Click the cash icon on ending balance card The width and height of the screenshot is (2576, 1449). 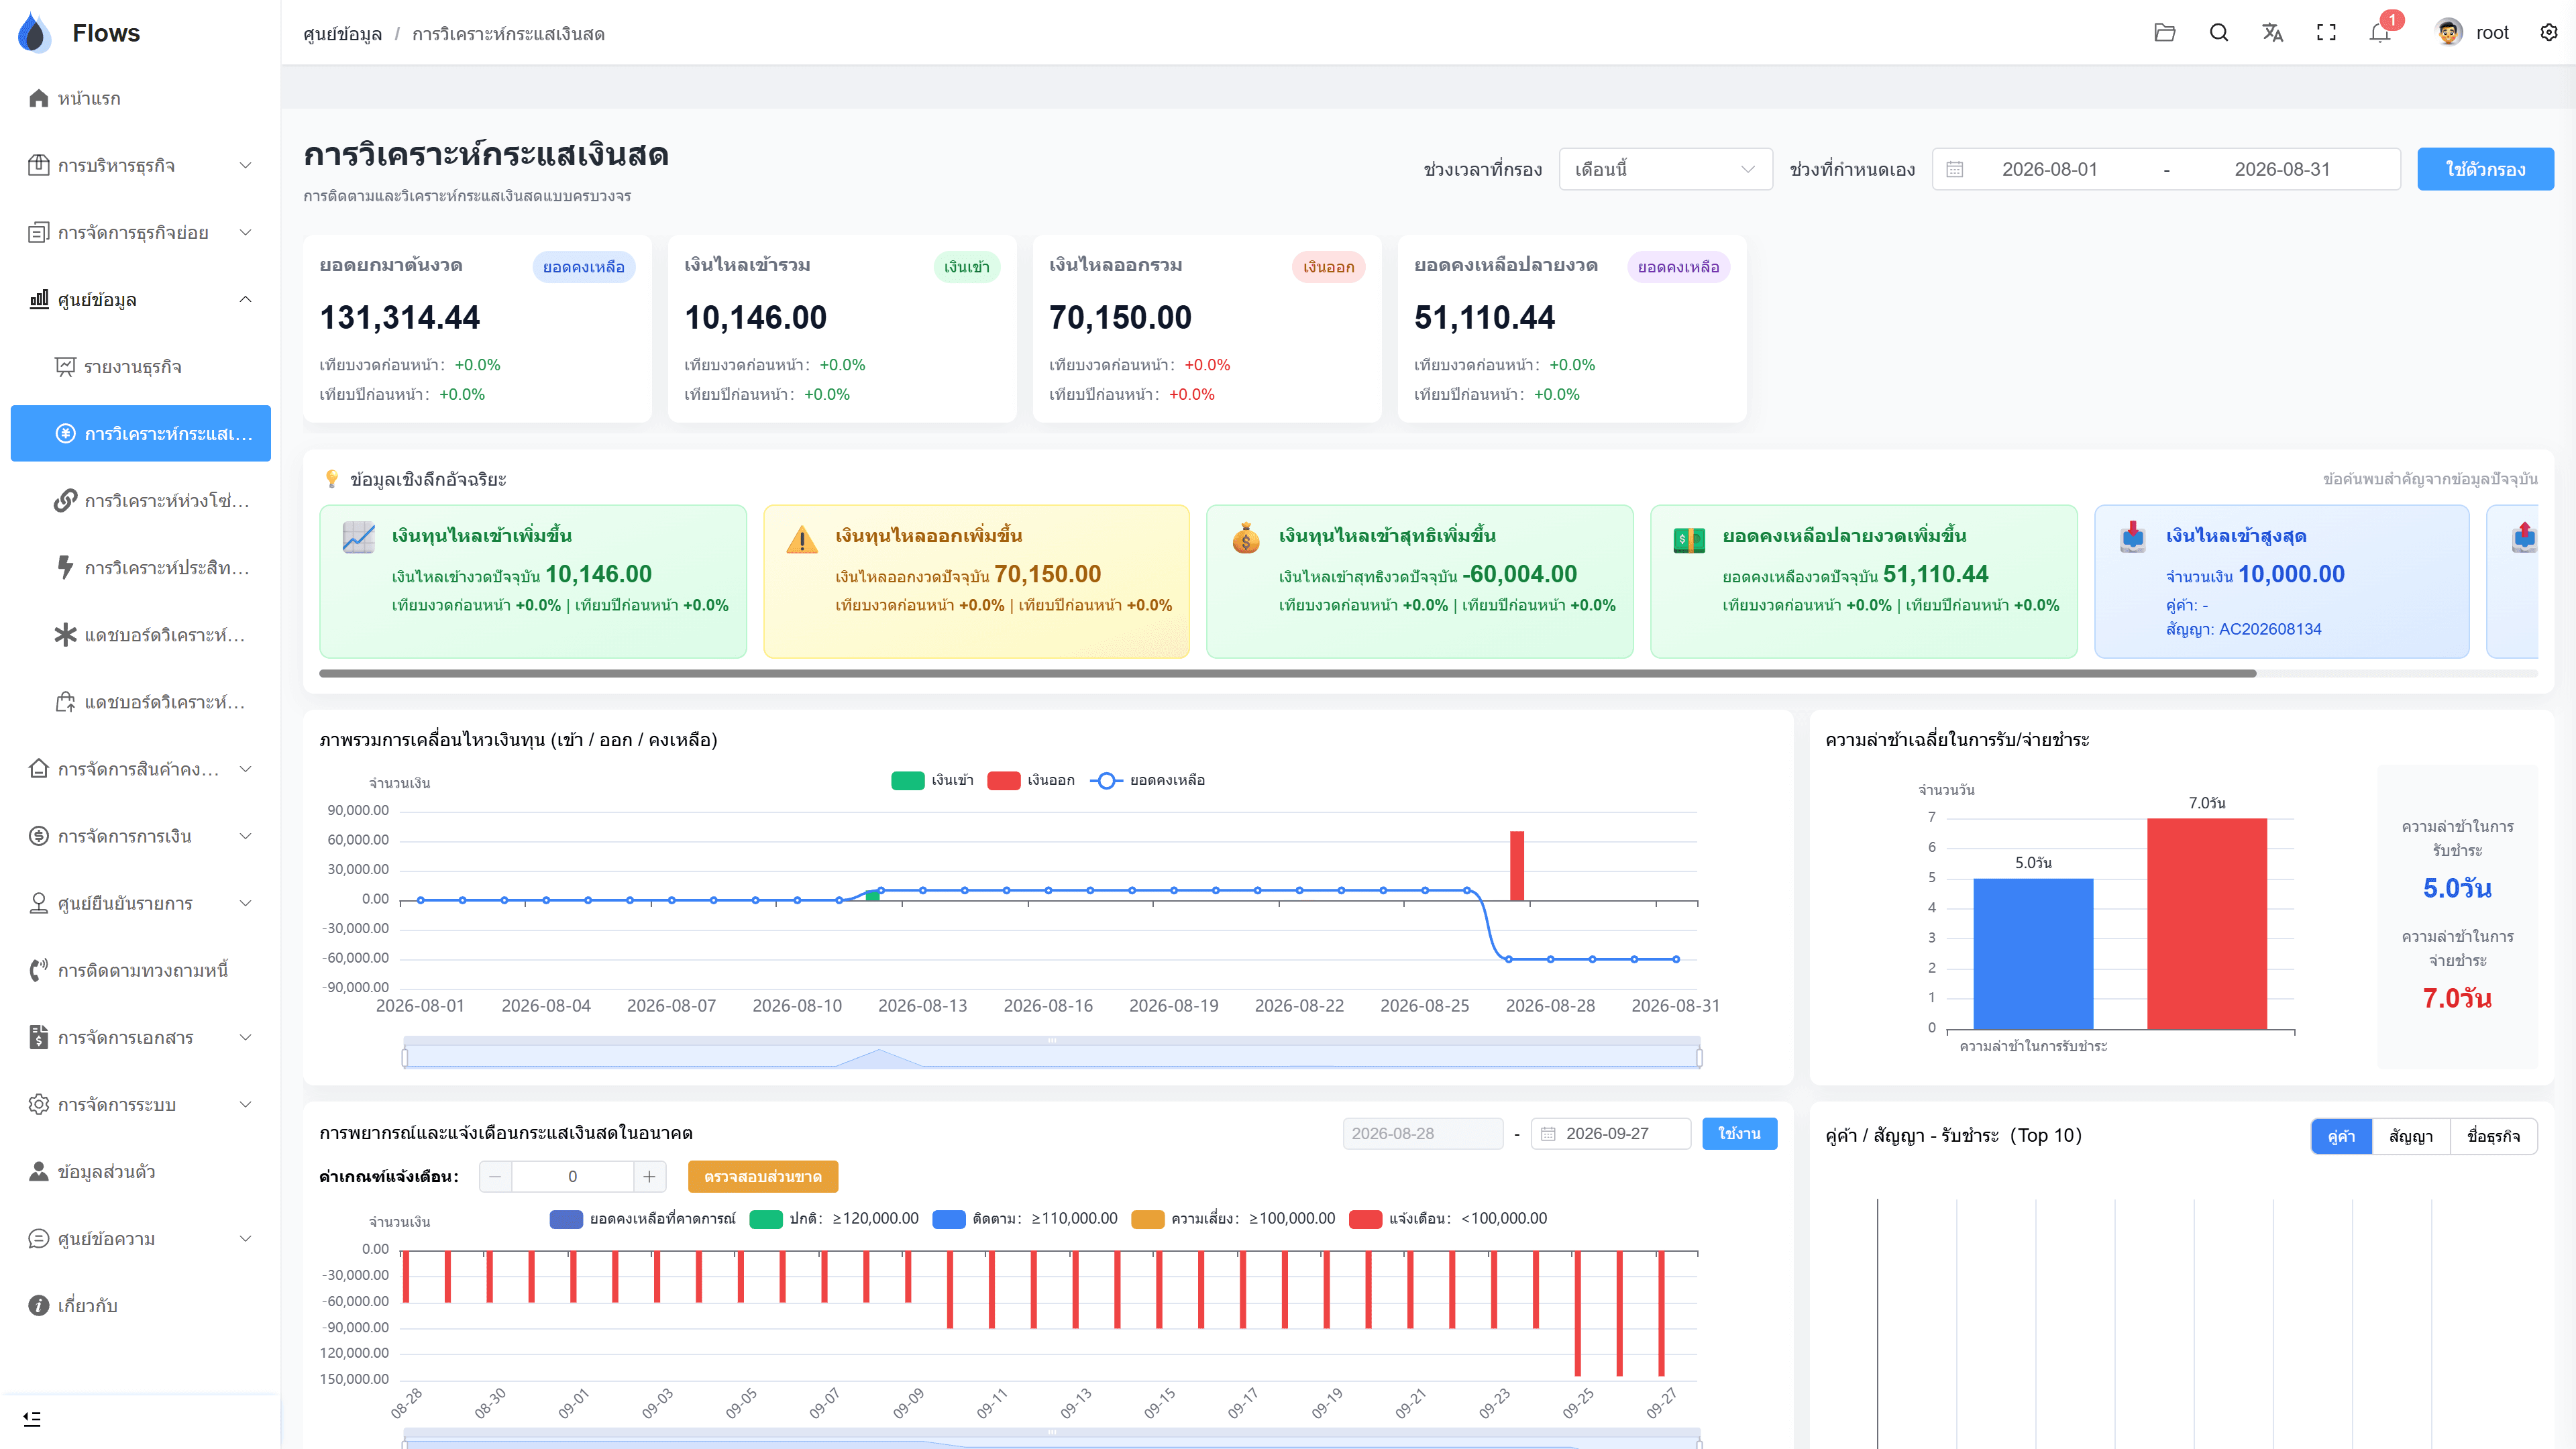click(1689, 540)
